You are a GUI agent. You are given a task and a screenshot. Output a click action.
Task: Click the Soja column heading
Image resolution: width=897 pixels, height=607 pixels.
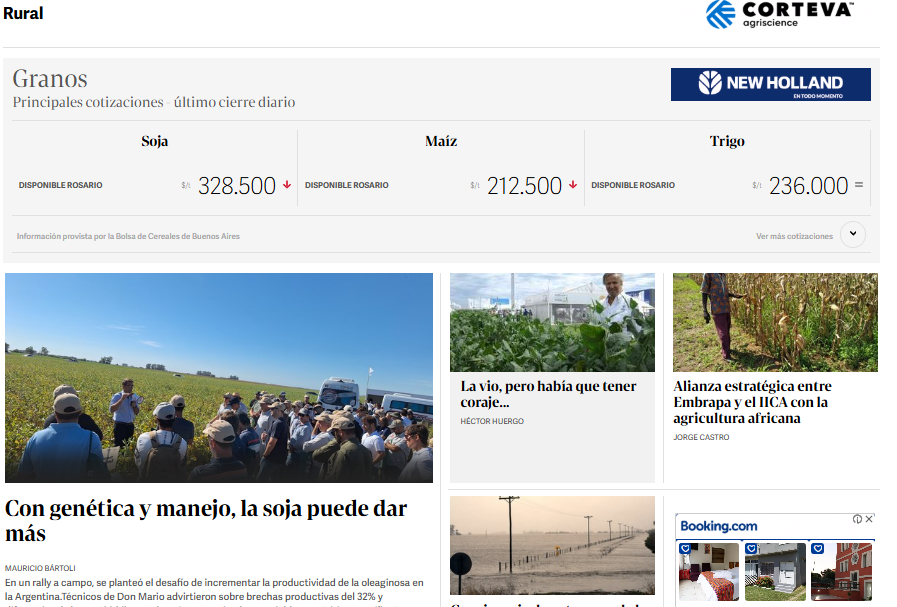(x=154, y=141)
